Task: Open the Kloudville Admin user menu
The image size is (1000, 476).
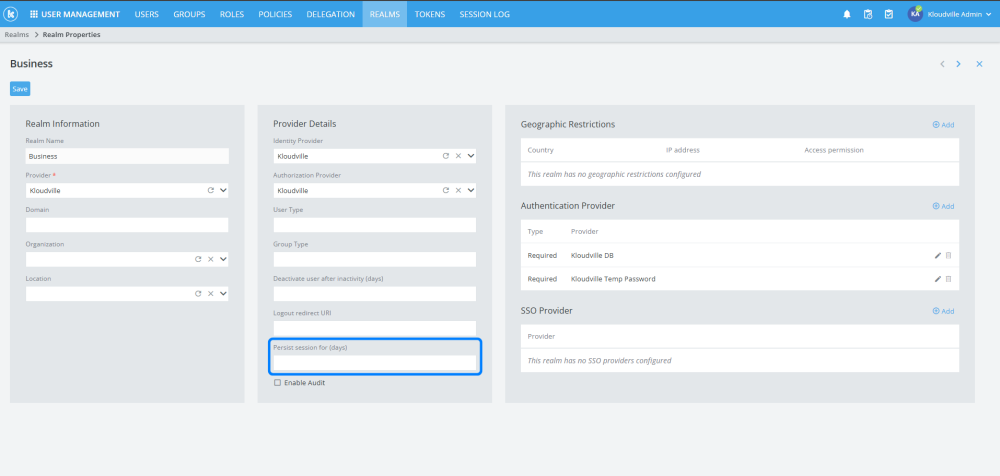Action: point(960,14)
